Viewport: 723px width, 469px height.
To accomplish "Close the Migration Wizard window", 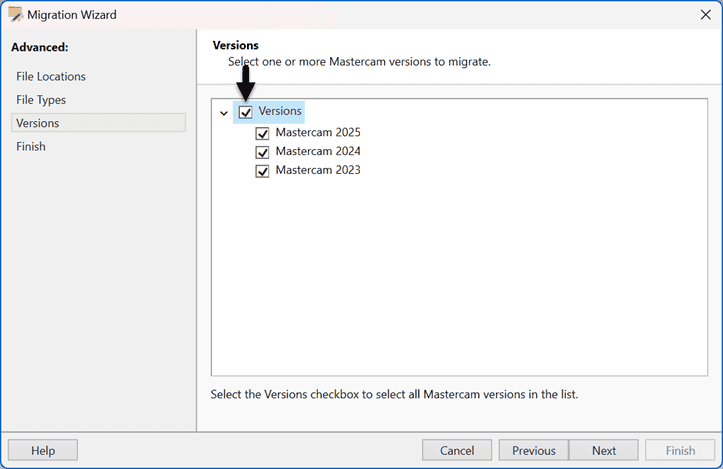I will (x=706, y=15).
